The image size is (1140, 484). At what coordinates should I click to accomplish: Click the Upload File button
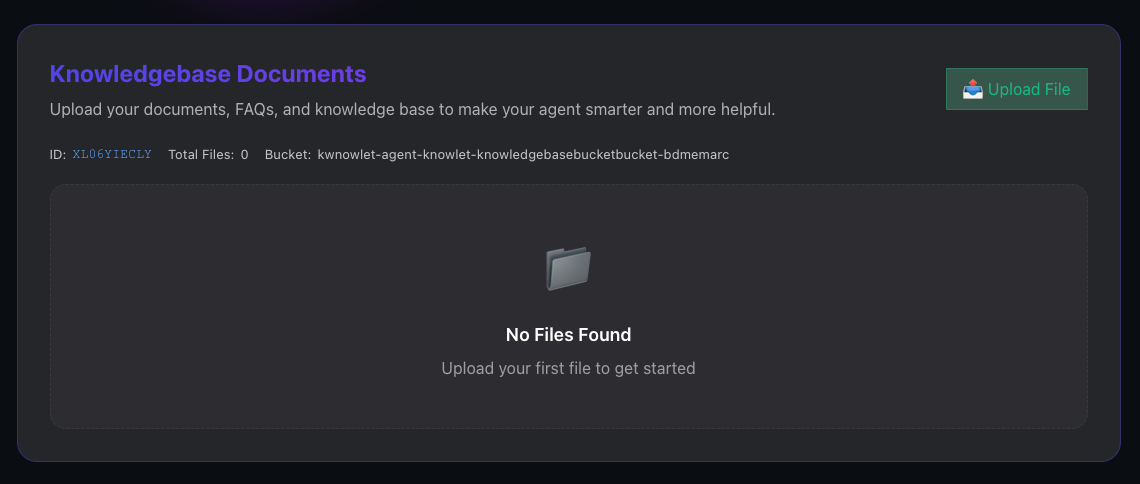click(1016, 89)
